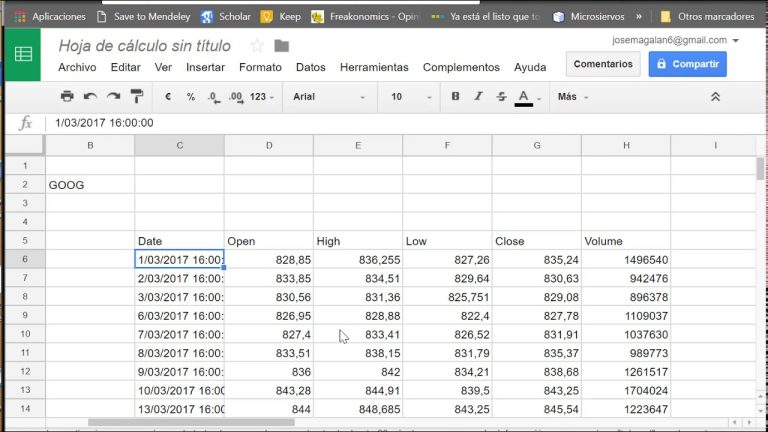This screenshot has height=432, width=768.
Task: Open the move to folder icon
Action: click(x=281, y=46)
